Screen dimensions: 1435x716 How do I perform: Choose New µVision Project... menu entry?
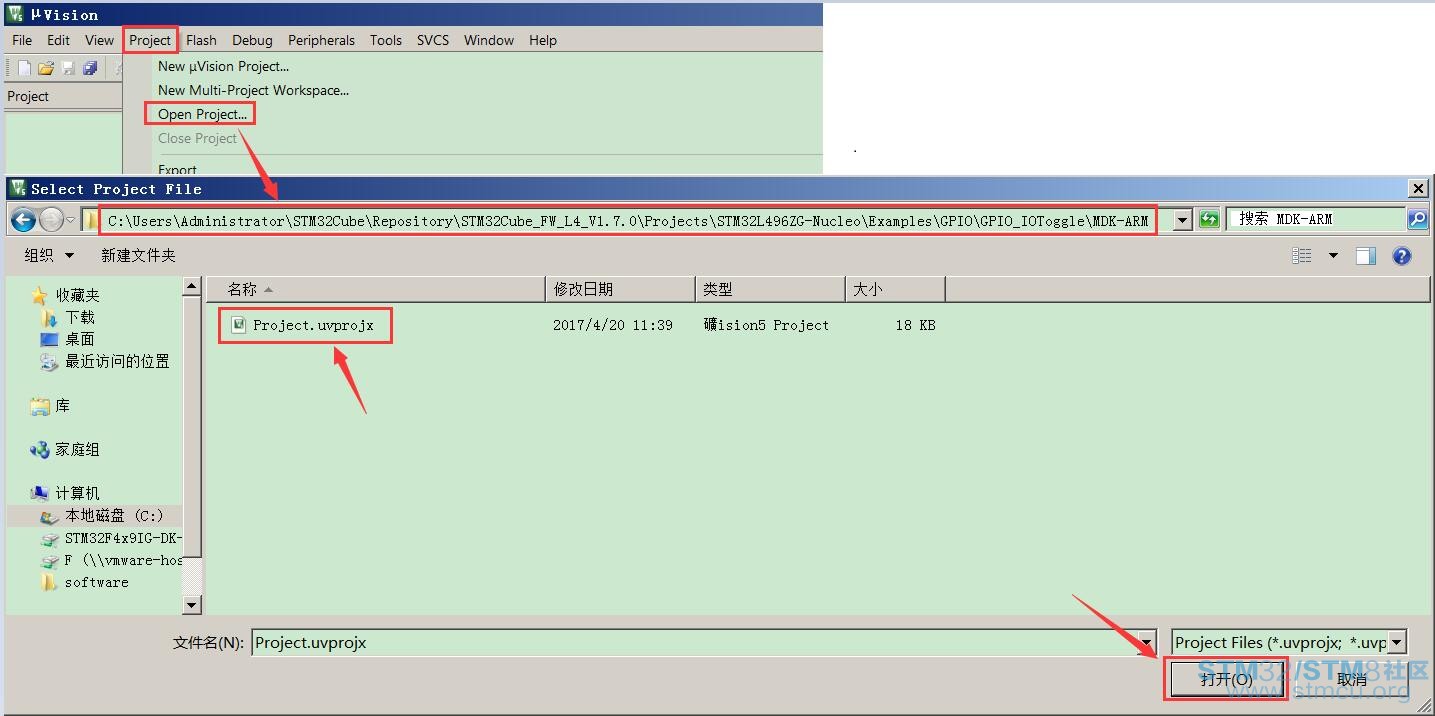(223, 66)
